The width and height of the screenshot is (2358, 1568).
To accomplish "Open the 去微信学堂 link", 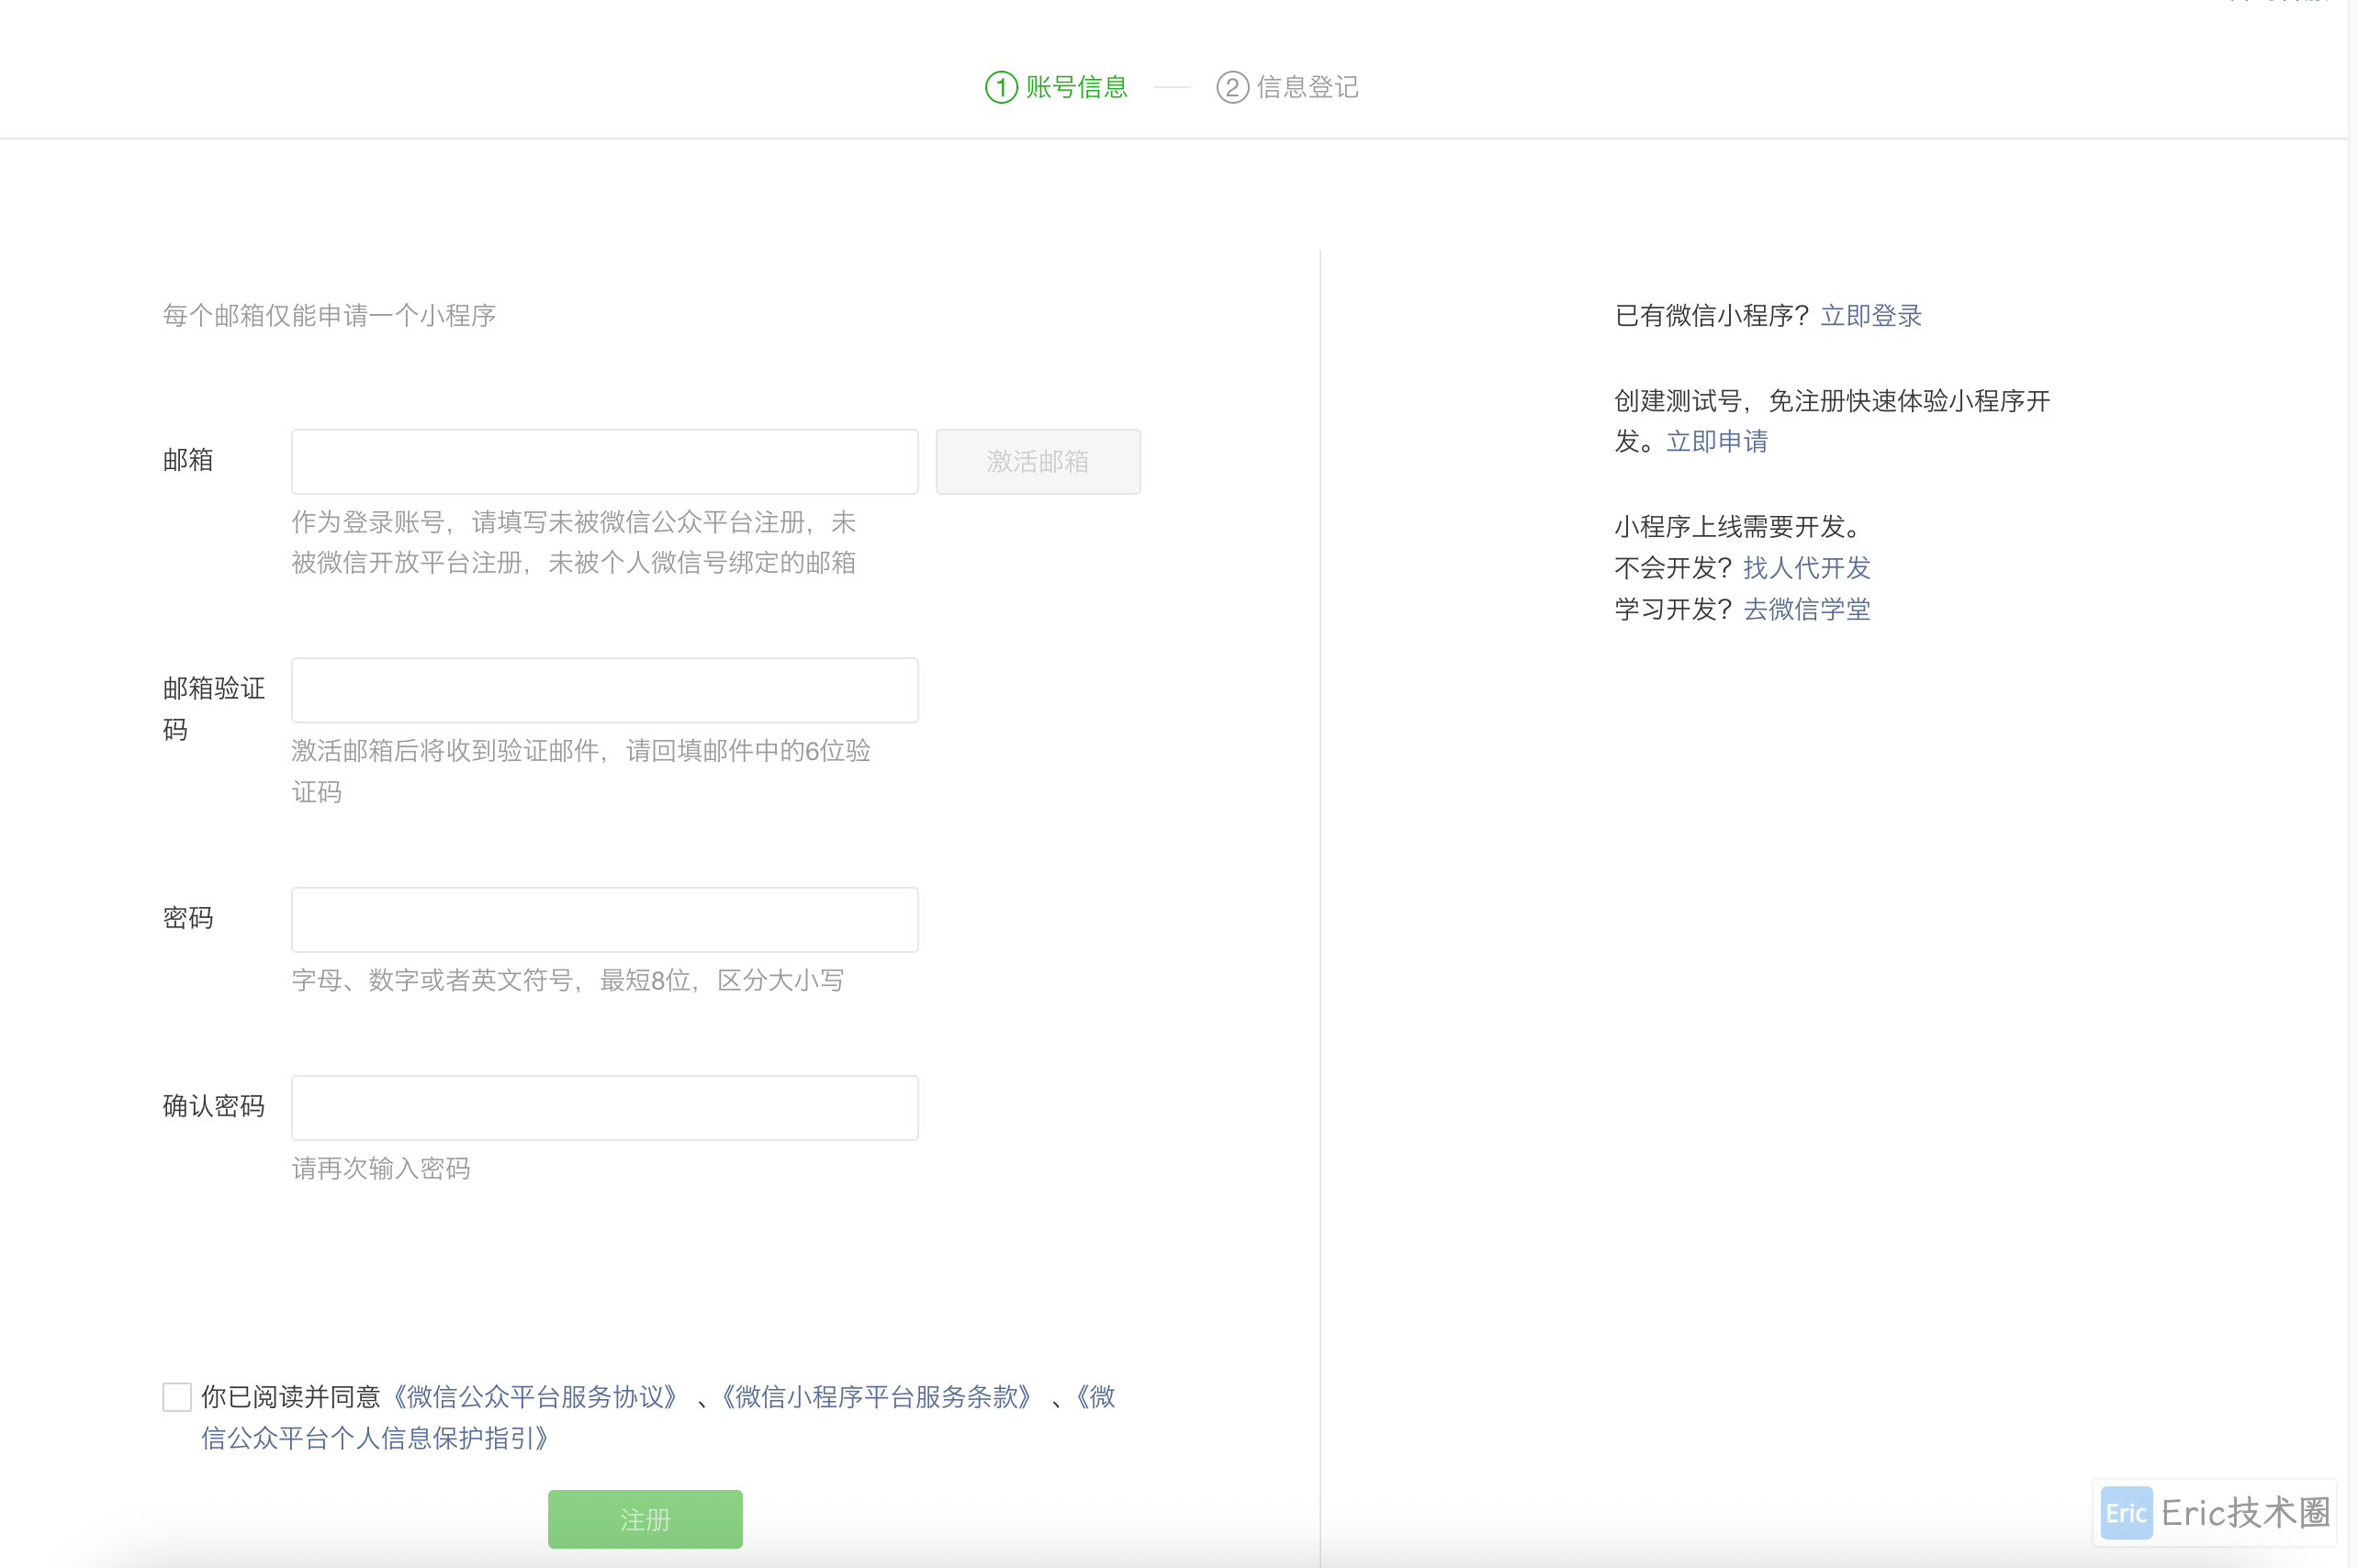I will [x=1806, y=609].
